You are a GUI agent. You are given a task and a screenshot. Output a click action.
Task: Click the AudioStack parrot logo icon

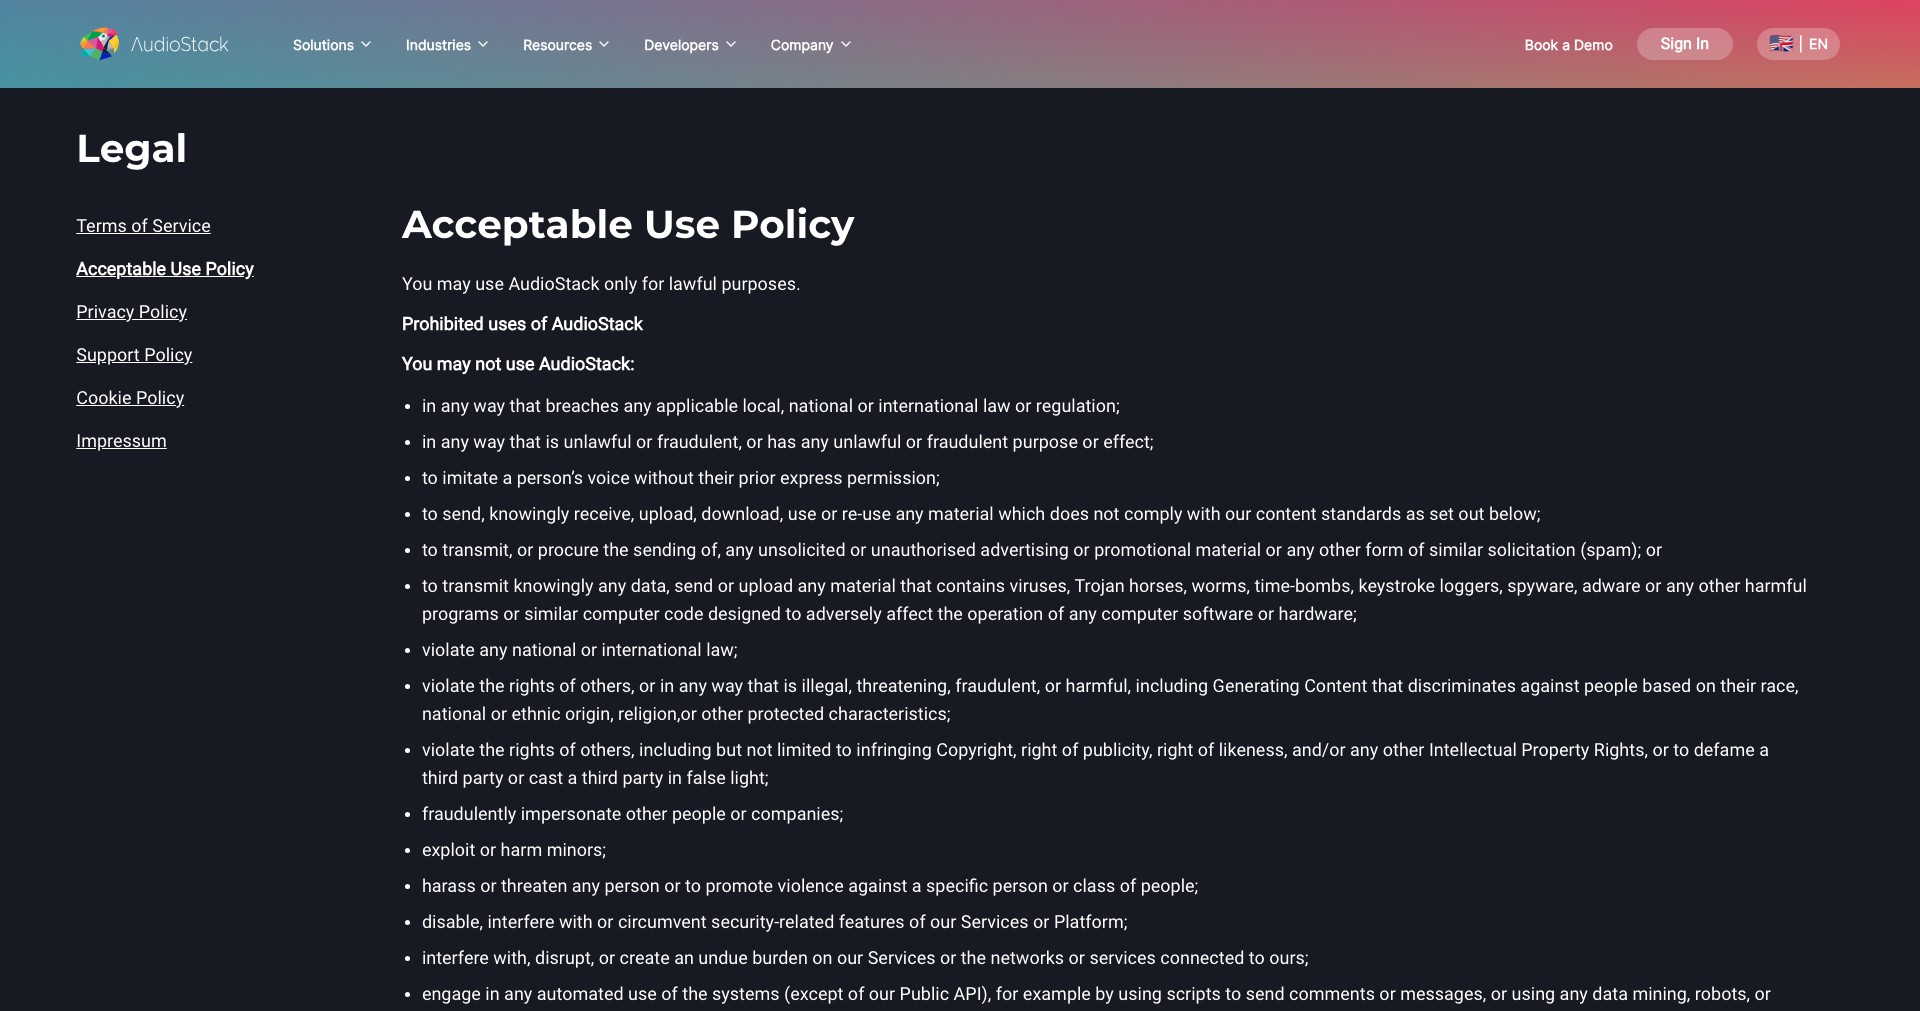(x=100, y=44)
